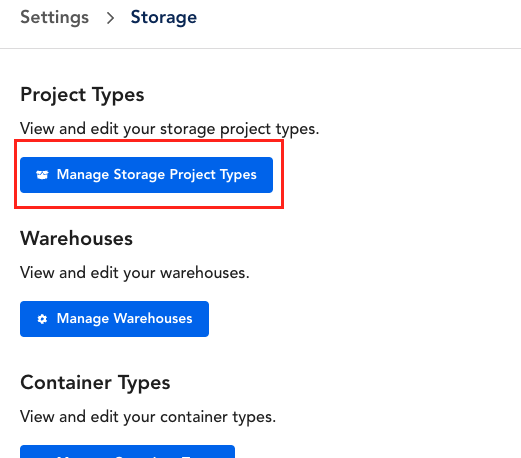Click the breadcrumb chevron separator arrow
521x458 pixels.
(110, 18)
